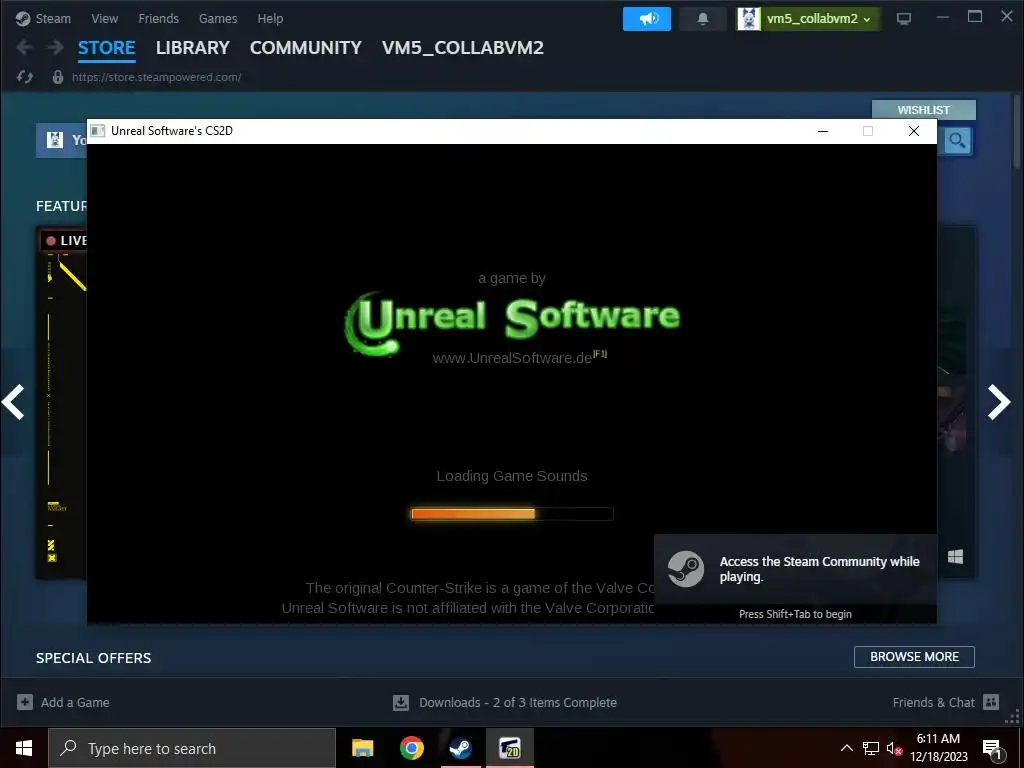Open Downloads - 2 of 3 Items Complete
1024x768 pixels.
click(518, 702)
